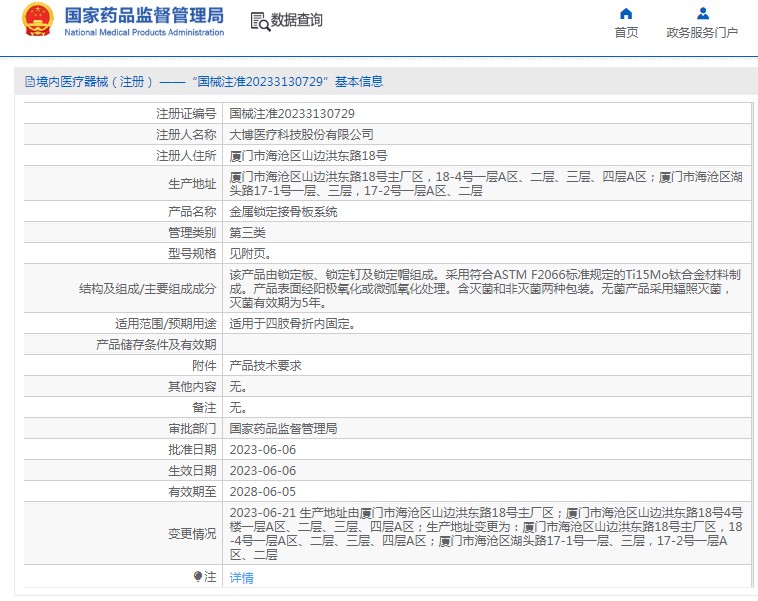
Task: Click the 生产地址 label
Action: coord(192,184)
